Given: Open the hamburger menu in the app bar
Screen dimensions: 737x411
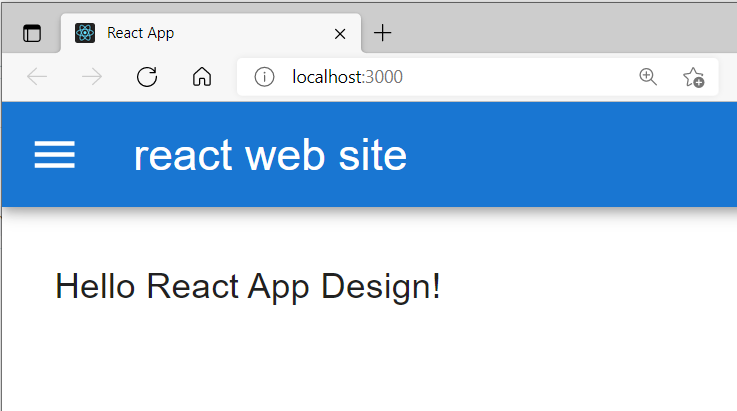Looking at the screenshot, I should pos(55,154).
